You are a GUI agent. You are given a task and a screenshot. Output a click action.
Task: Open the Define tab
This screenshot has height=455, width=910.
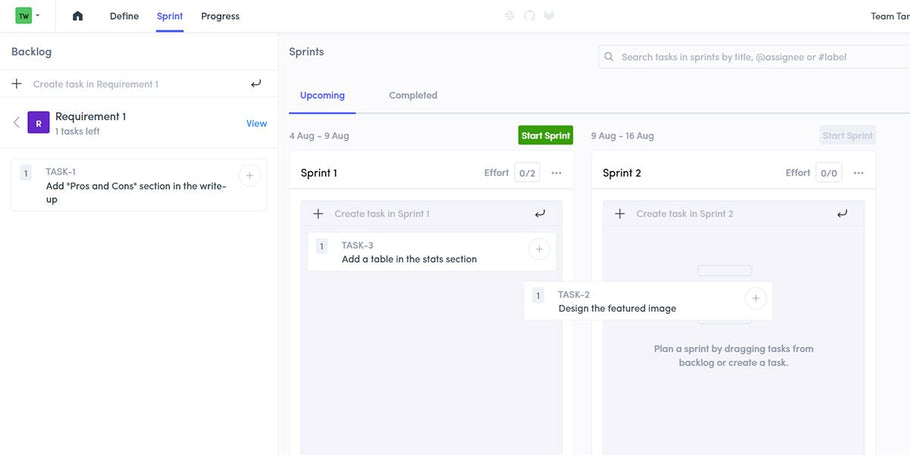click(124, 16)
